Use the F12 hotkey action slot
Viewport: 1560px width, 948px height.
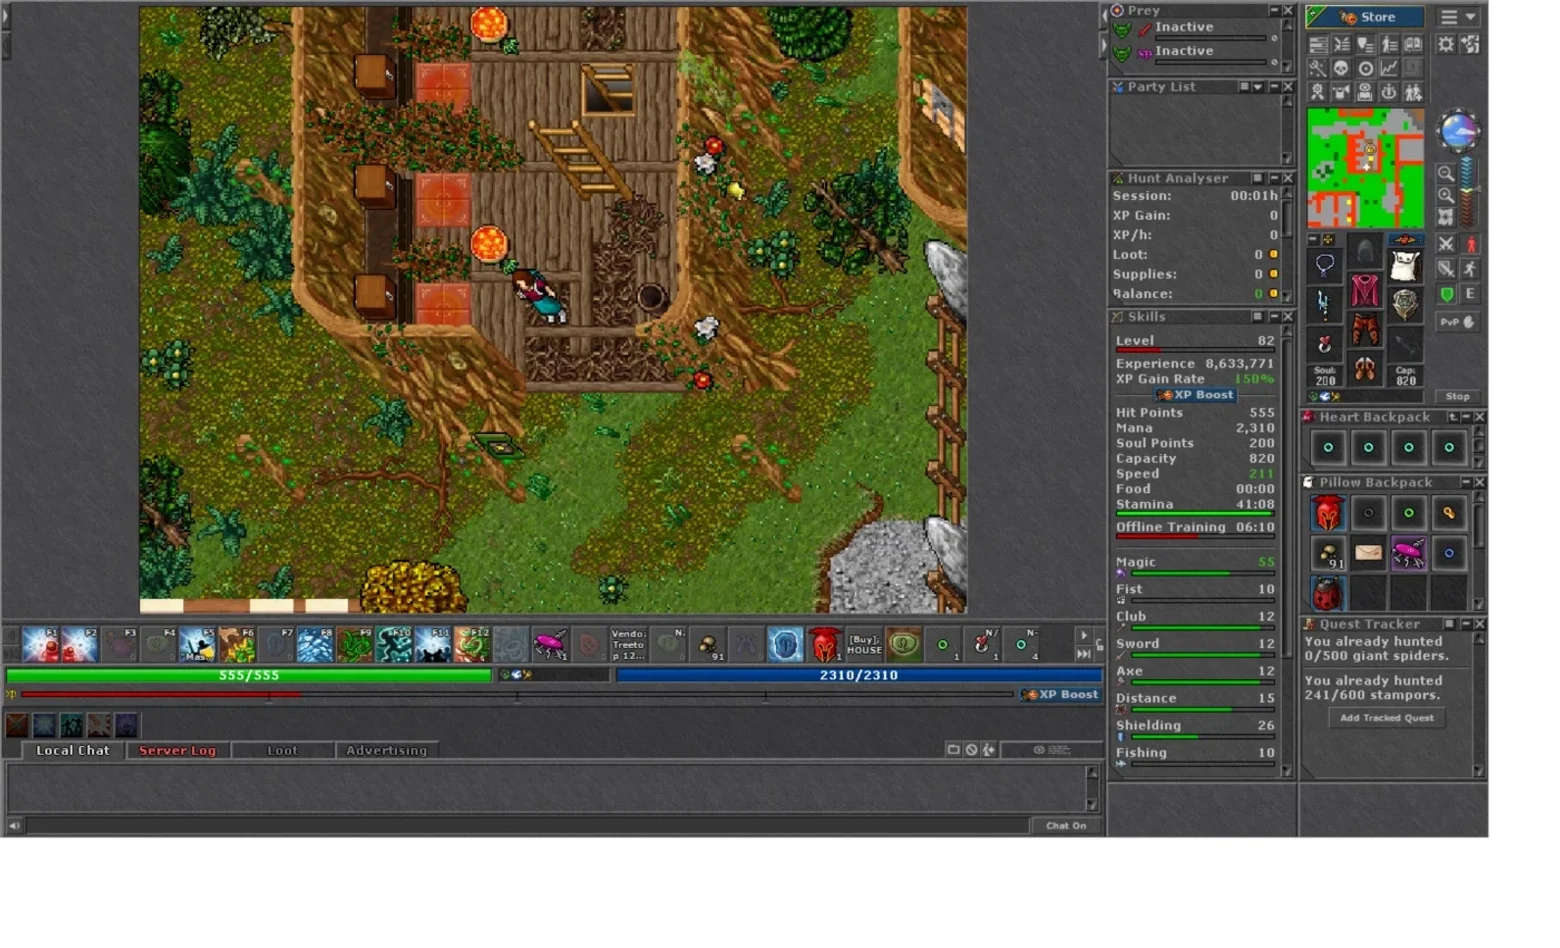[x=471, y=645]
